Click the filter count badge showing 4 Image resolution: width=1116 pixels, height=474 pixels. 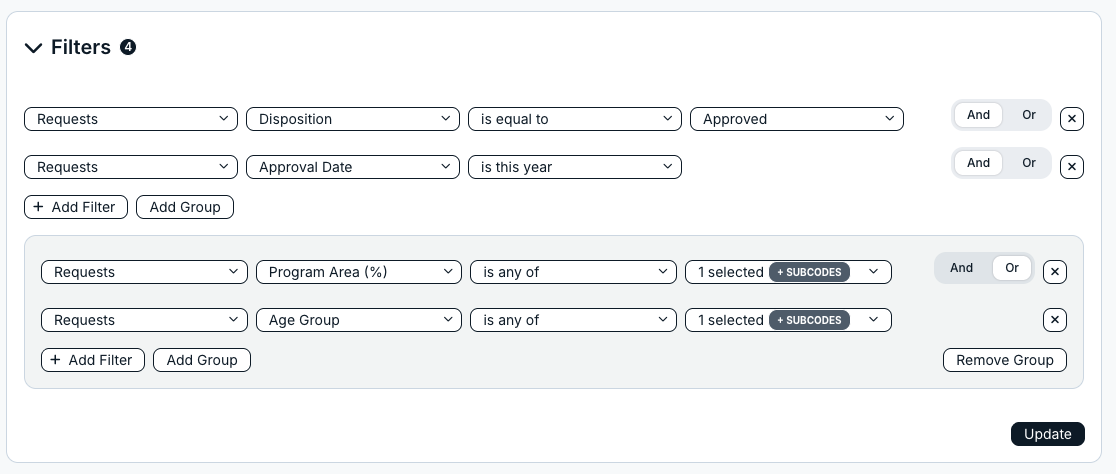click(x=128, y=47)
